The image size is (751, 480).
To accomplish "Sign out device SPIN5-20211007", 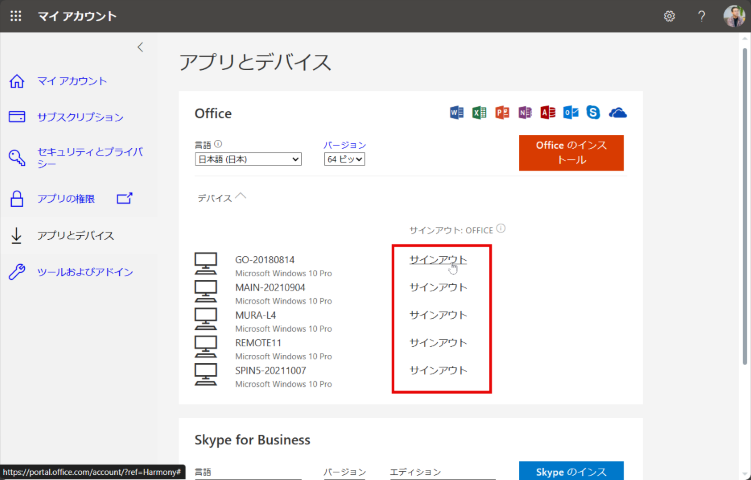I will (x=438, y=370).
